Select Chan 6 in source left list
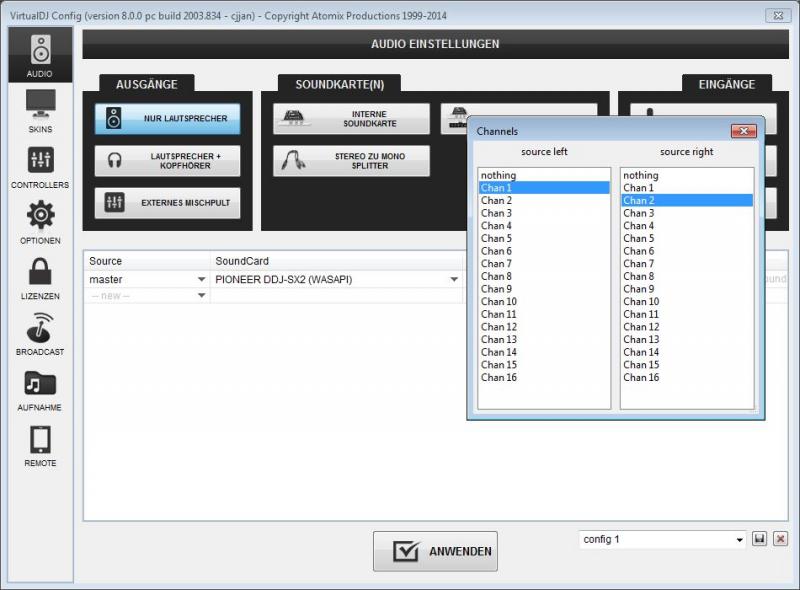800x590 pixels. click(544, 251)
